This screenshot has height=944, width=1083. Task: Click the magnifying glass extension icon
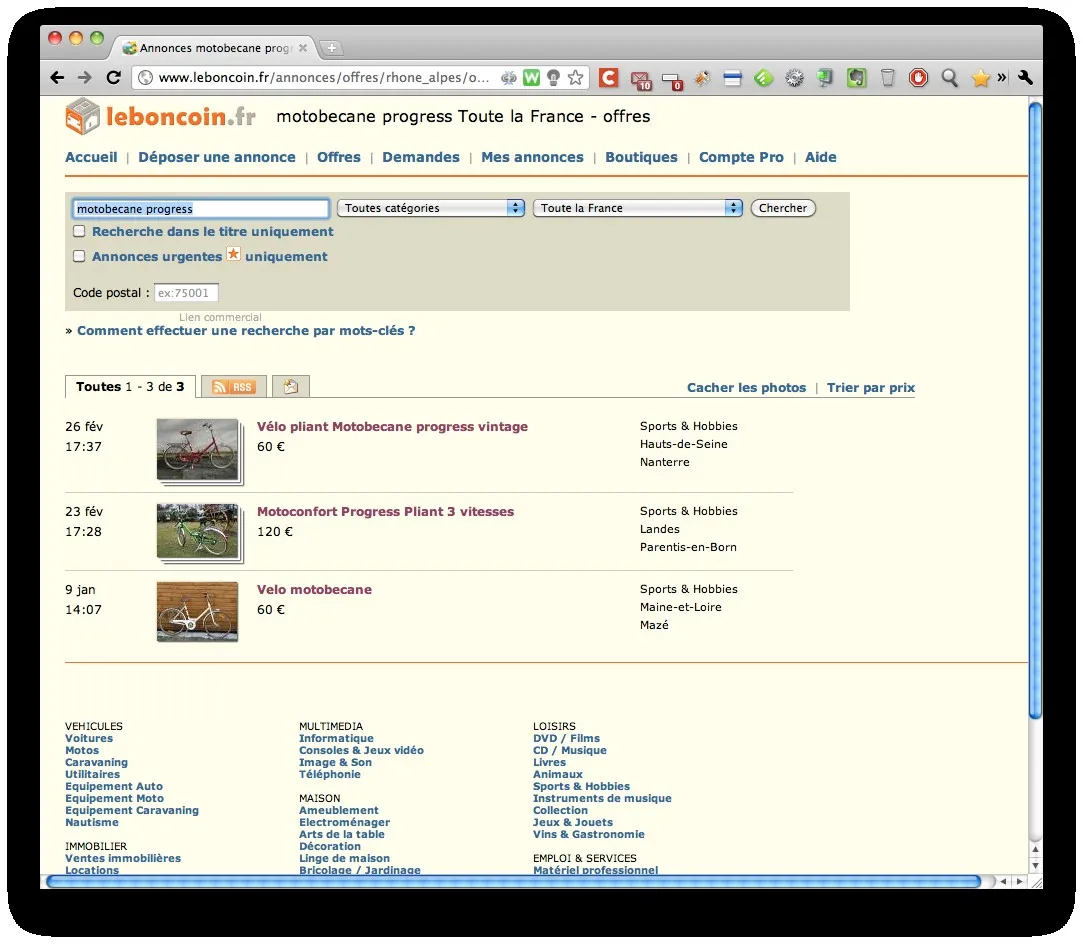950,78
